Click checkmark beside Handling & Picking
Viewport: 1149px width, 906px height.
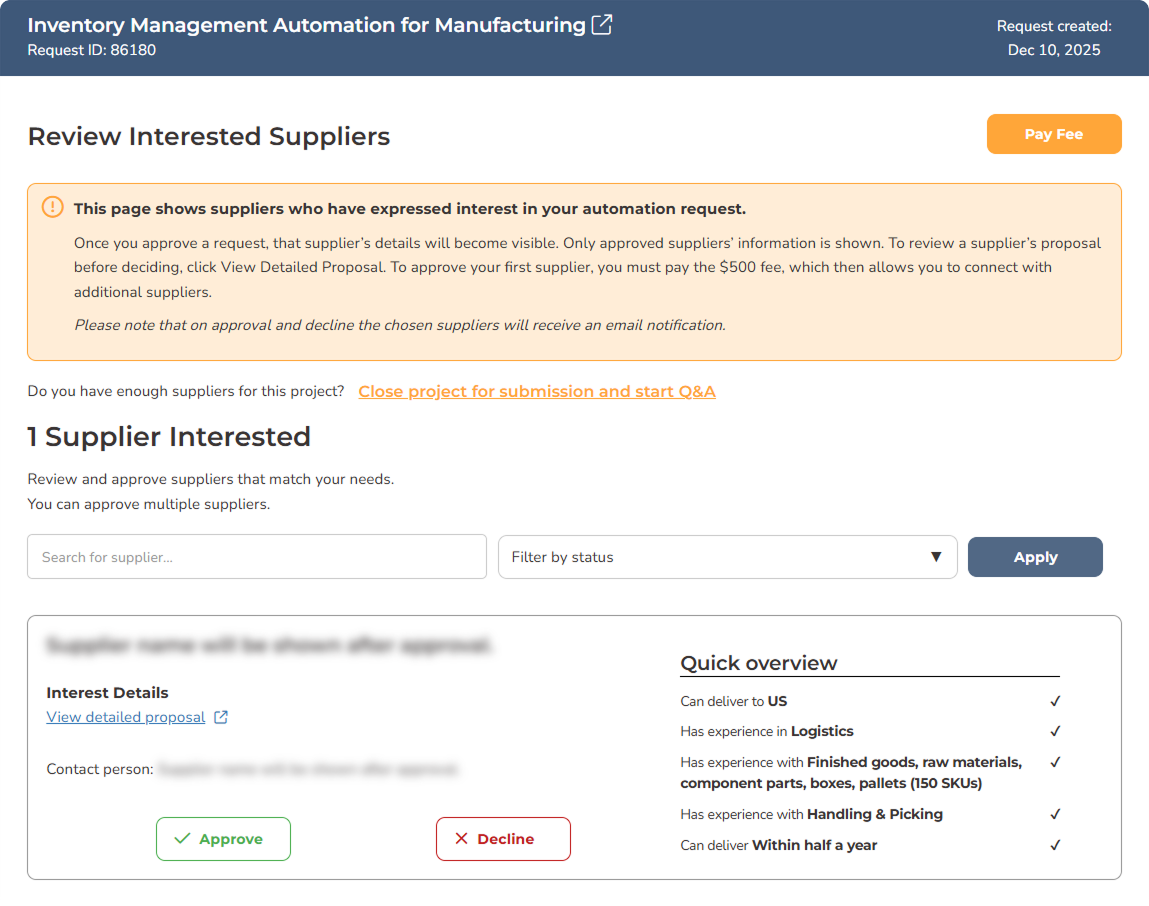click(x=1055, y=814)
